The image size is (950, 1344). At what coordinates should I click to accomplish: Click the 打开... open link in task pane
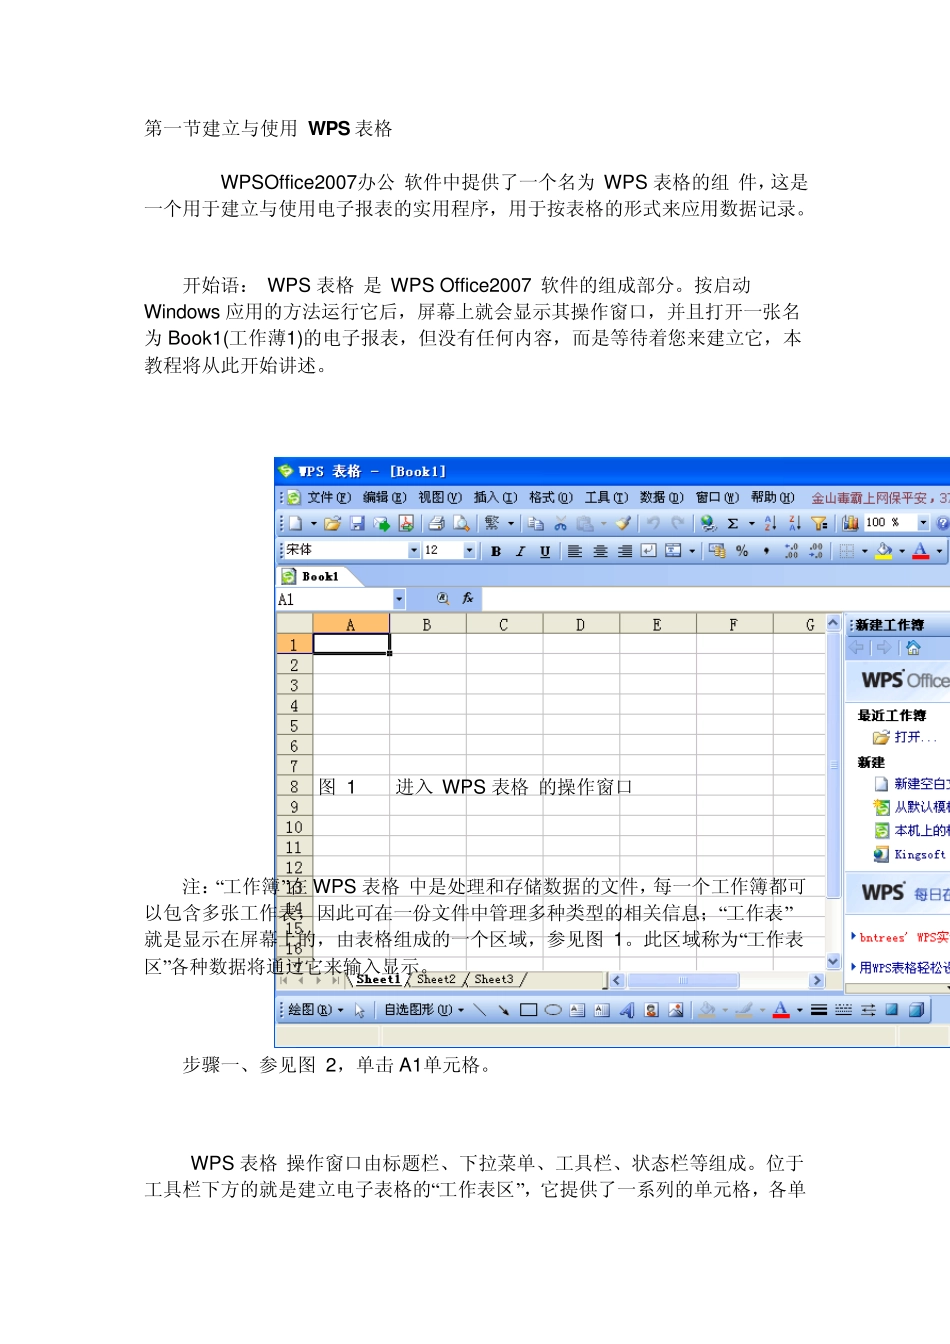[x=914, y=737]
